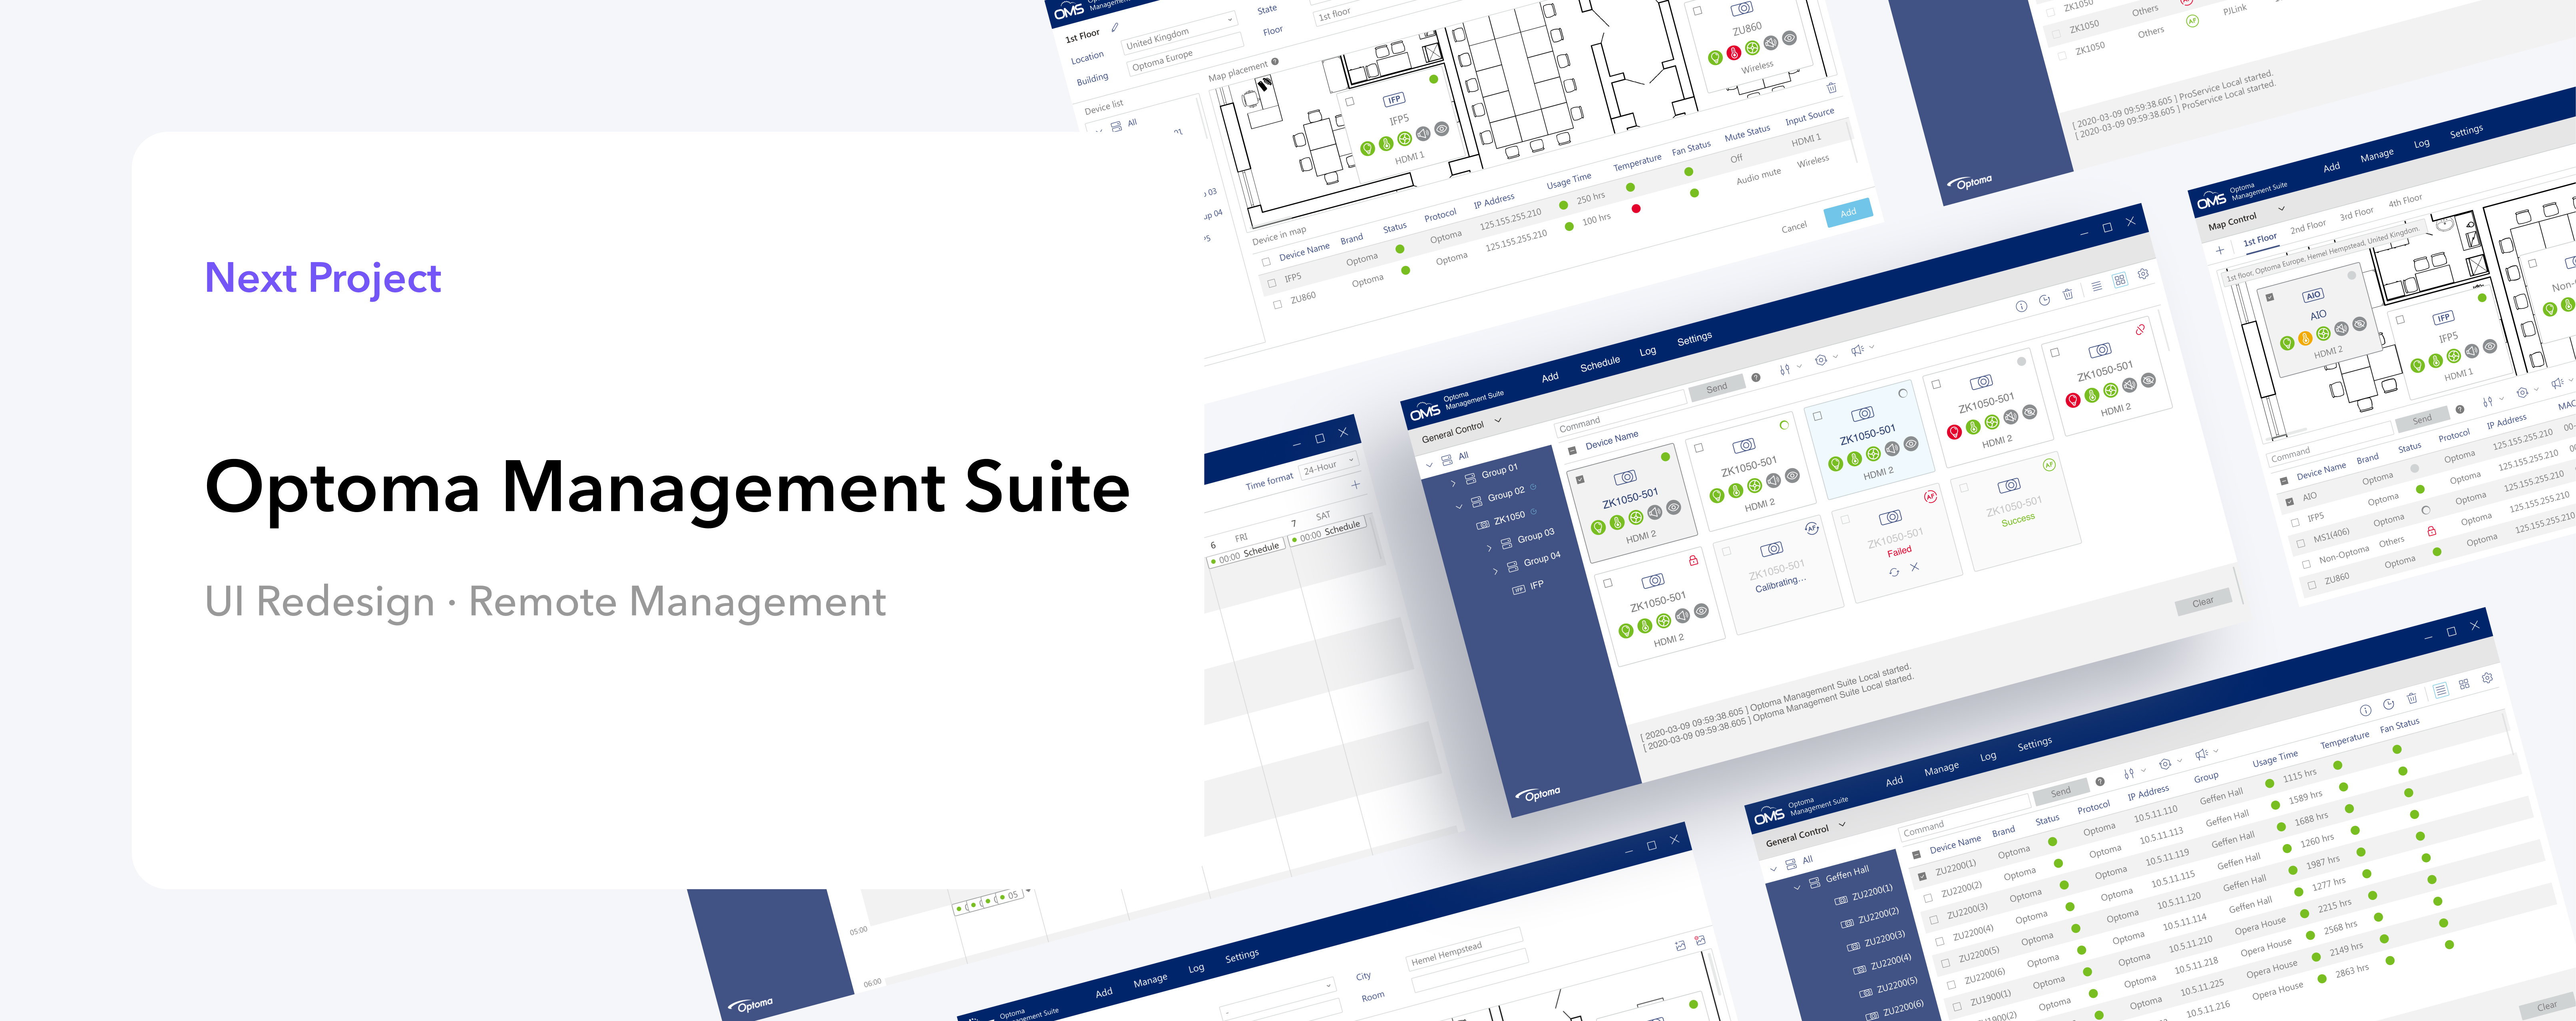The width and height of the screenshot is (2576, 1021).
Task: Click Command input field in center window
Action: 1621,413
